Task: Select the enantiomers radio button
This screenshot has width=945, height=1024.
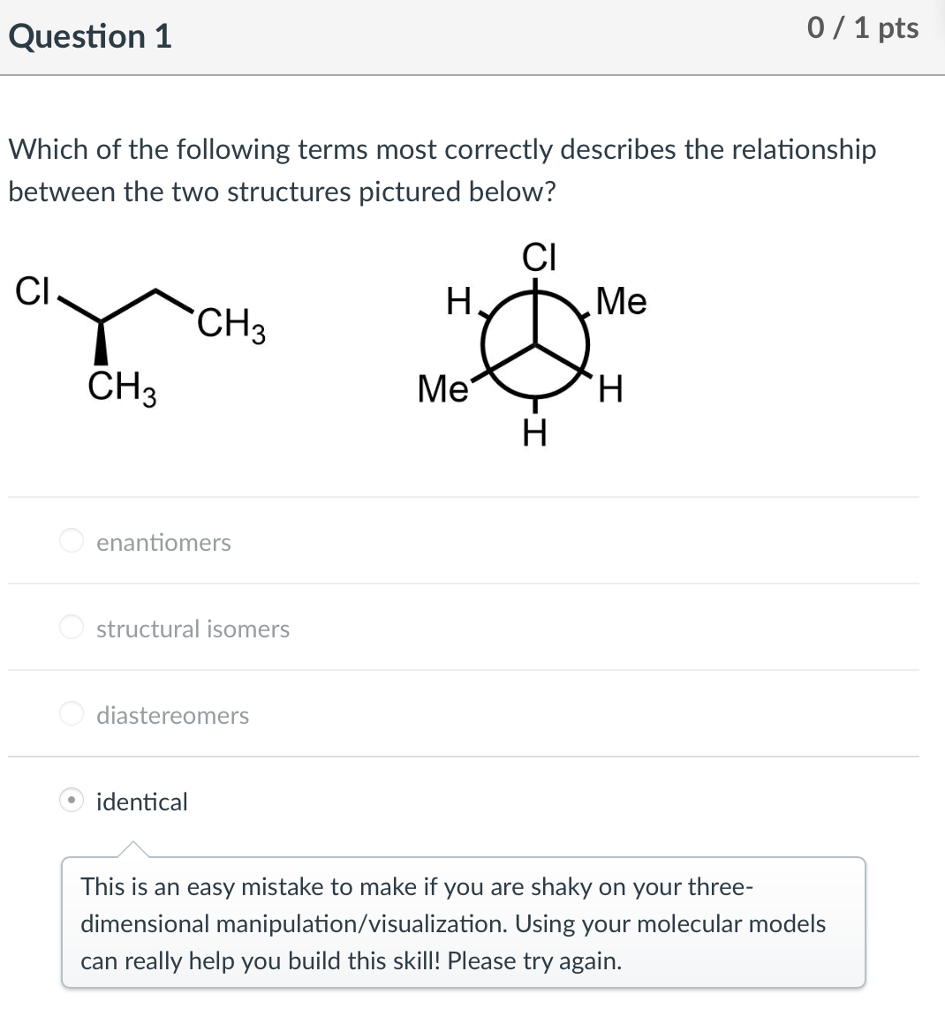Action: coord(71,541)
